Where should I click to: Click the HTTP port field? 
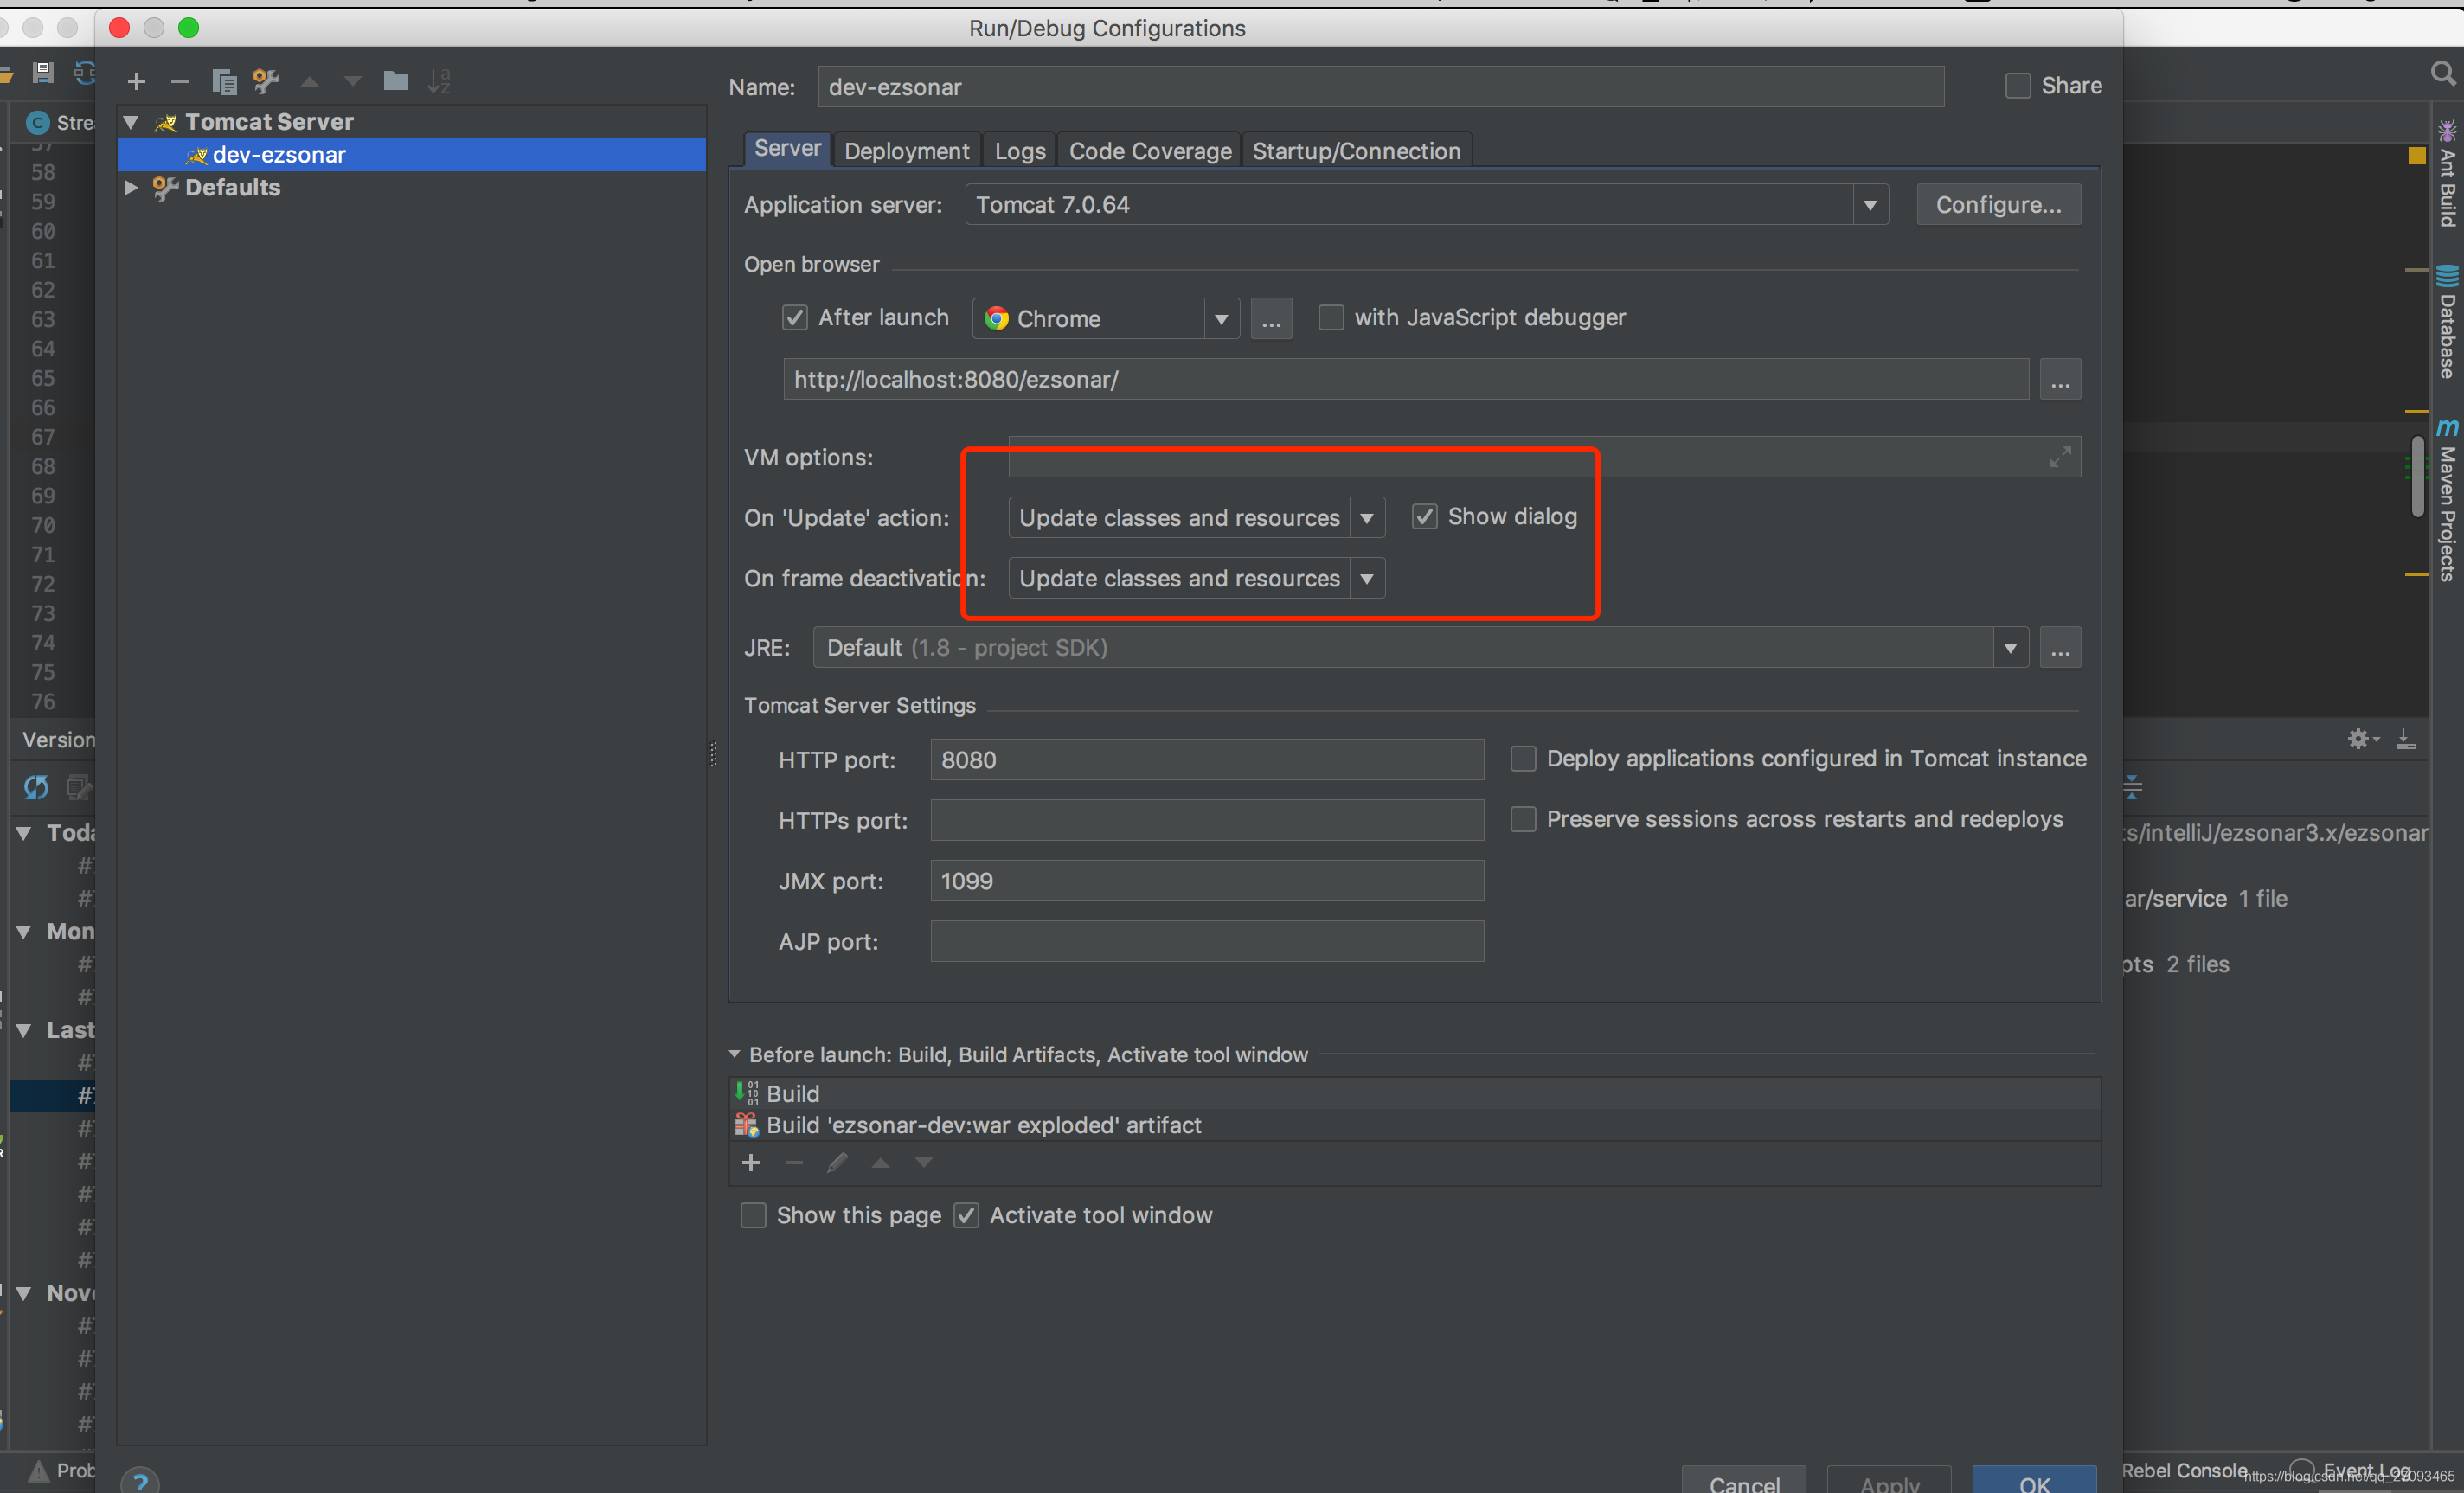1206,760
